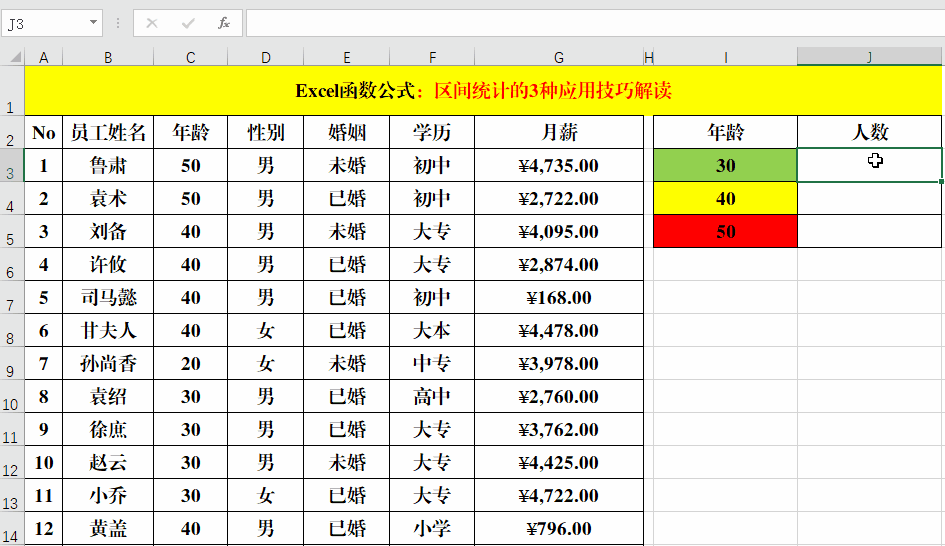
Task: Click salary cell ¥4,735.00
Action: [x=559, y=165]
